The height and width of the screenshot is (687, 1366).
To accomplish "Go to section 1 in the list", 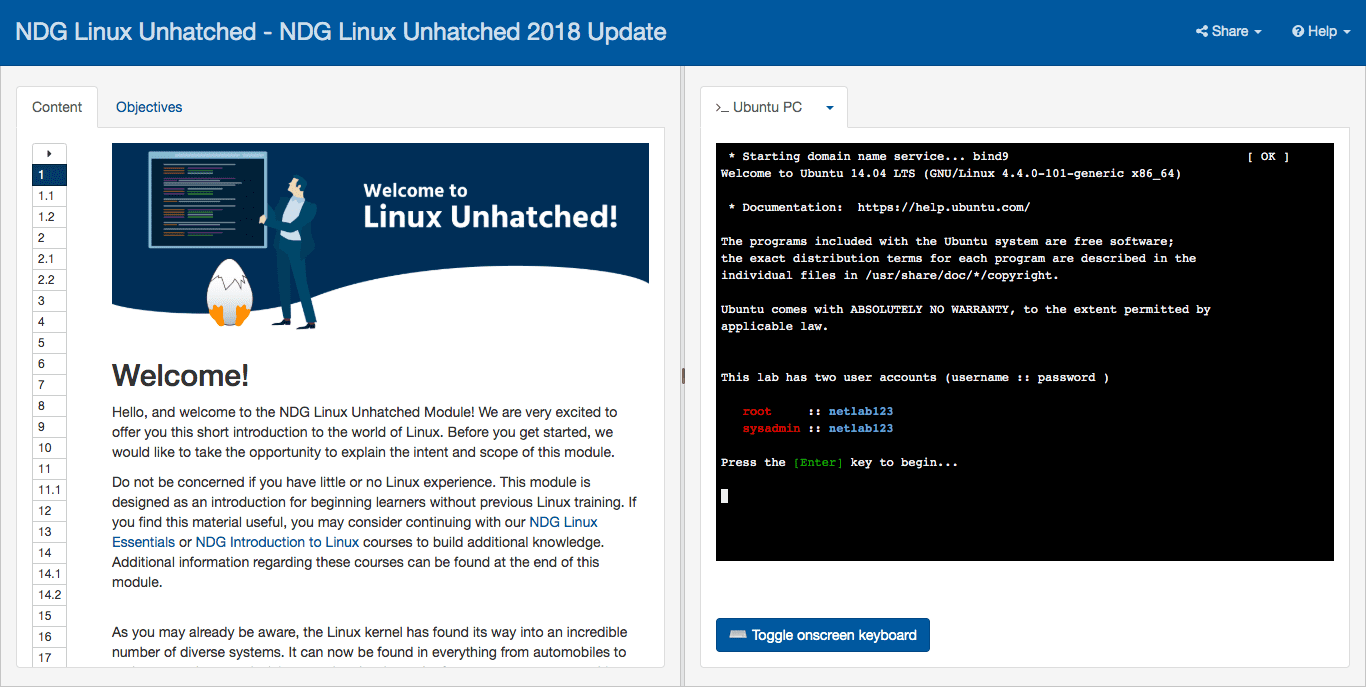I will [49, 175].
